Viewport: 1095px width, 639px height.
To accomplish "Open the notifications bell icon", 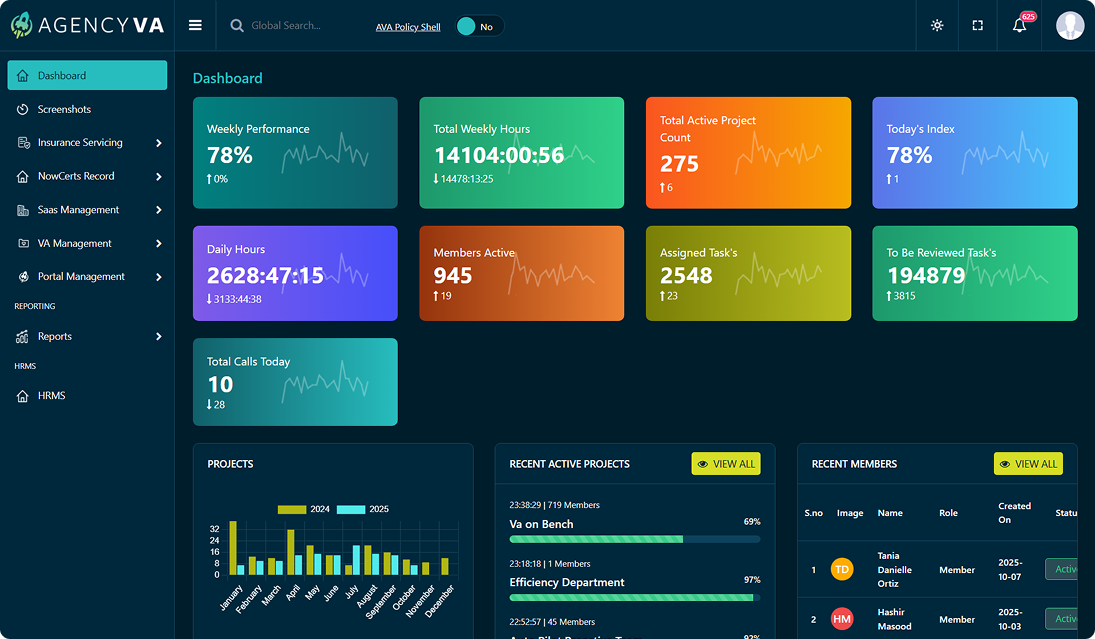I will (1019, 26).
